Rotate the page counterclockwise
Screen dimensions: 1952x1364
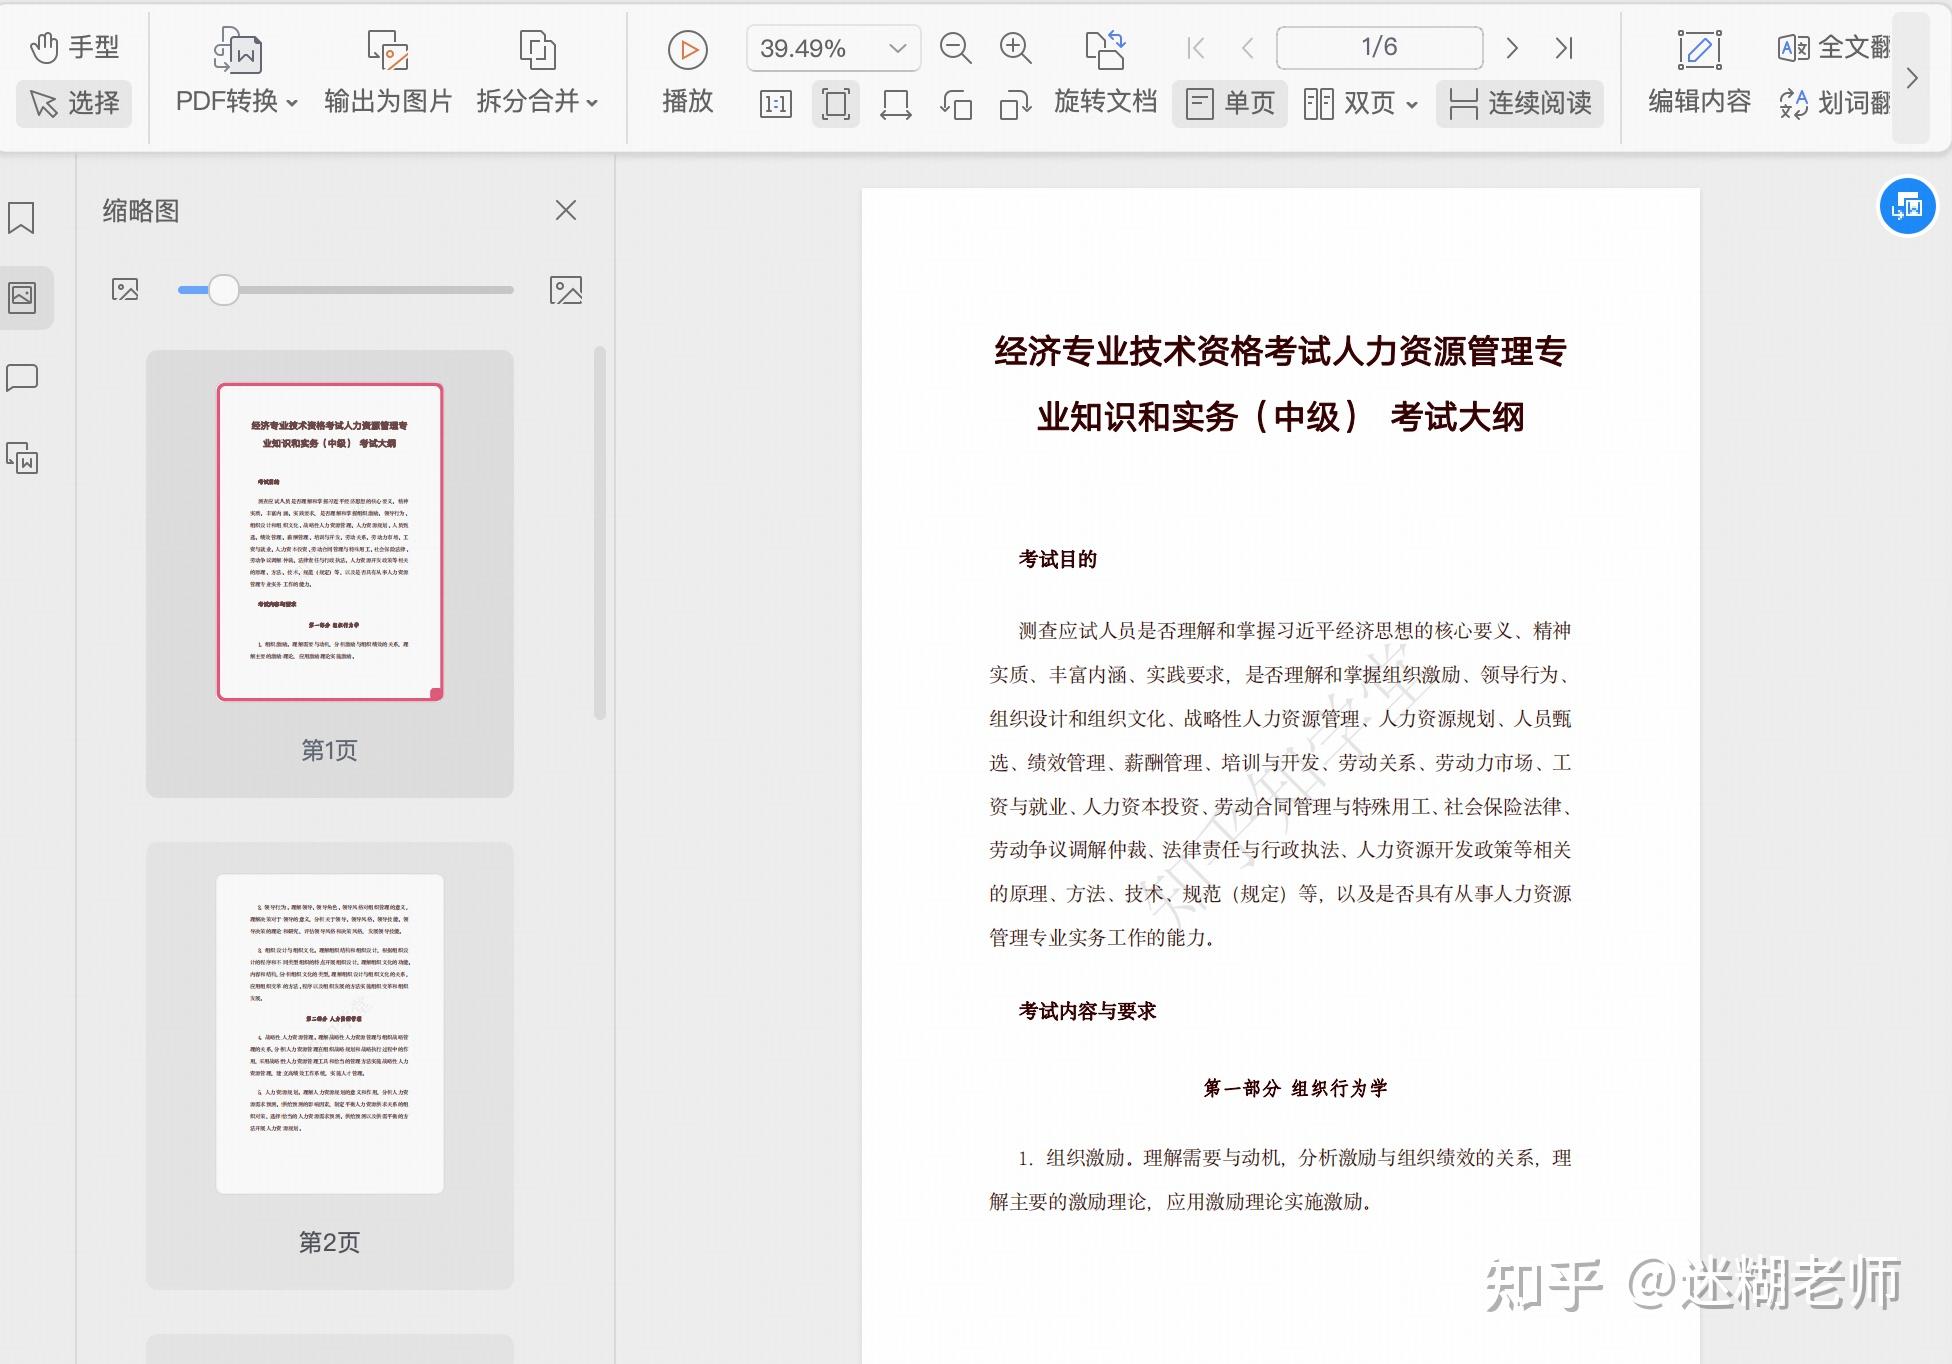tap(957, 103)
